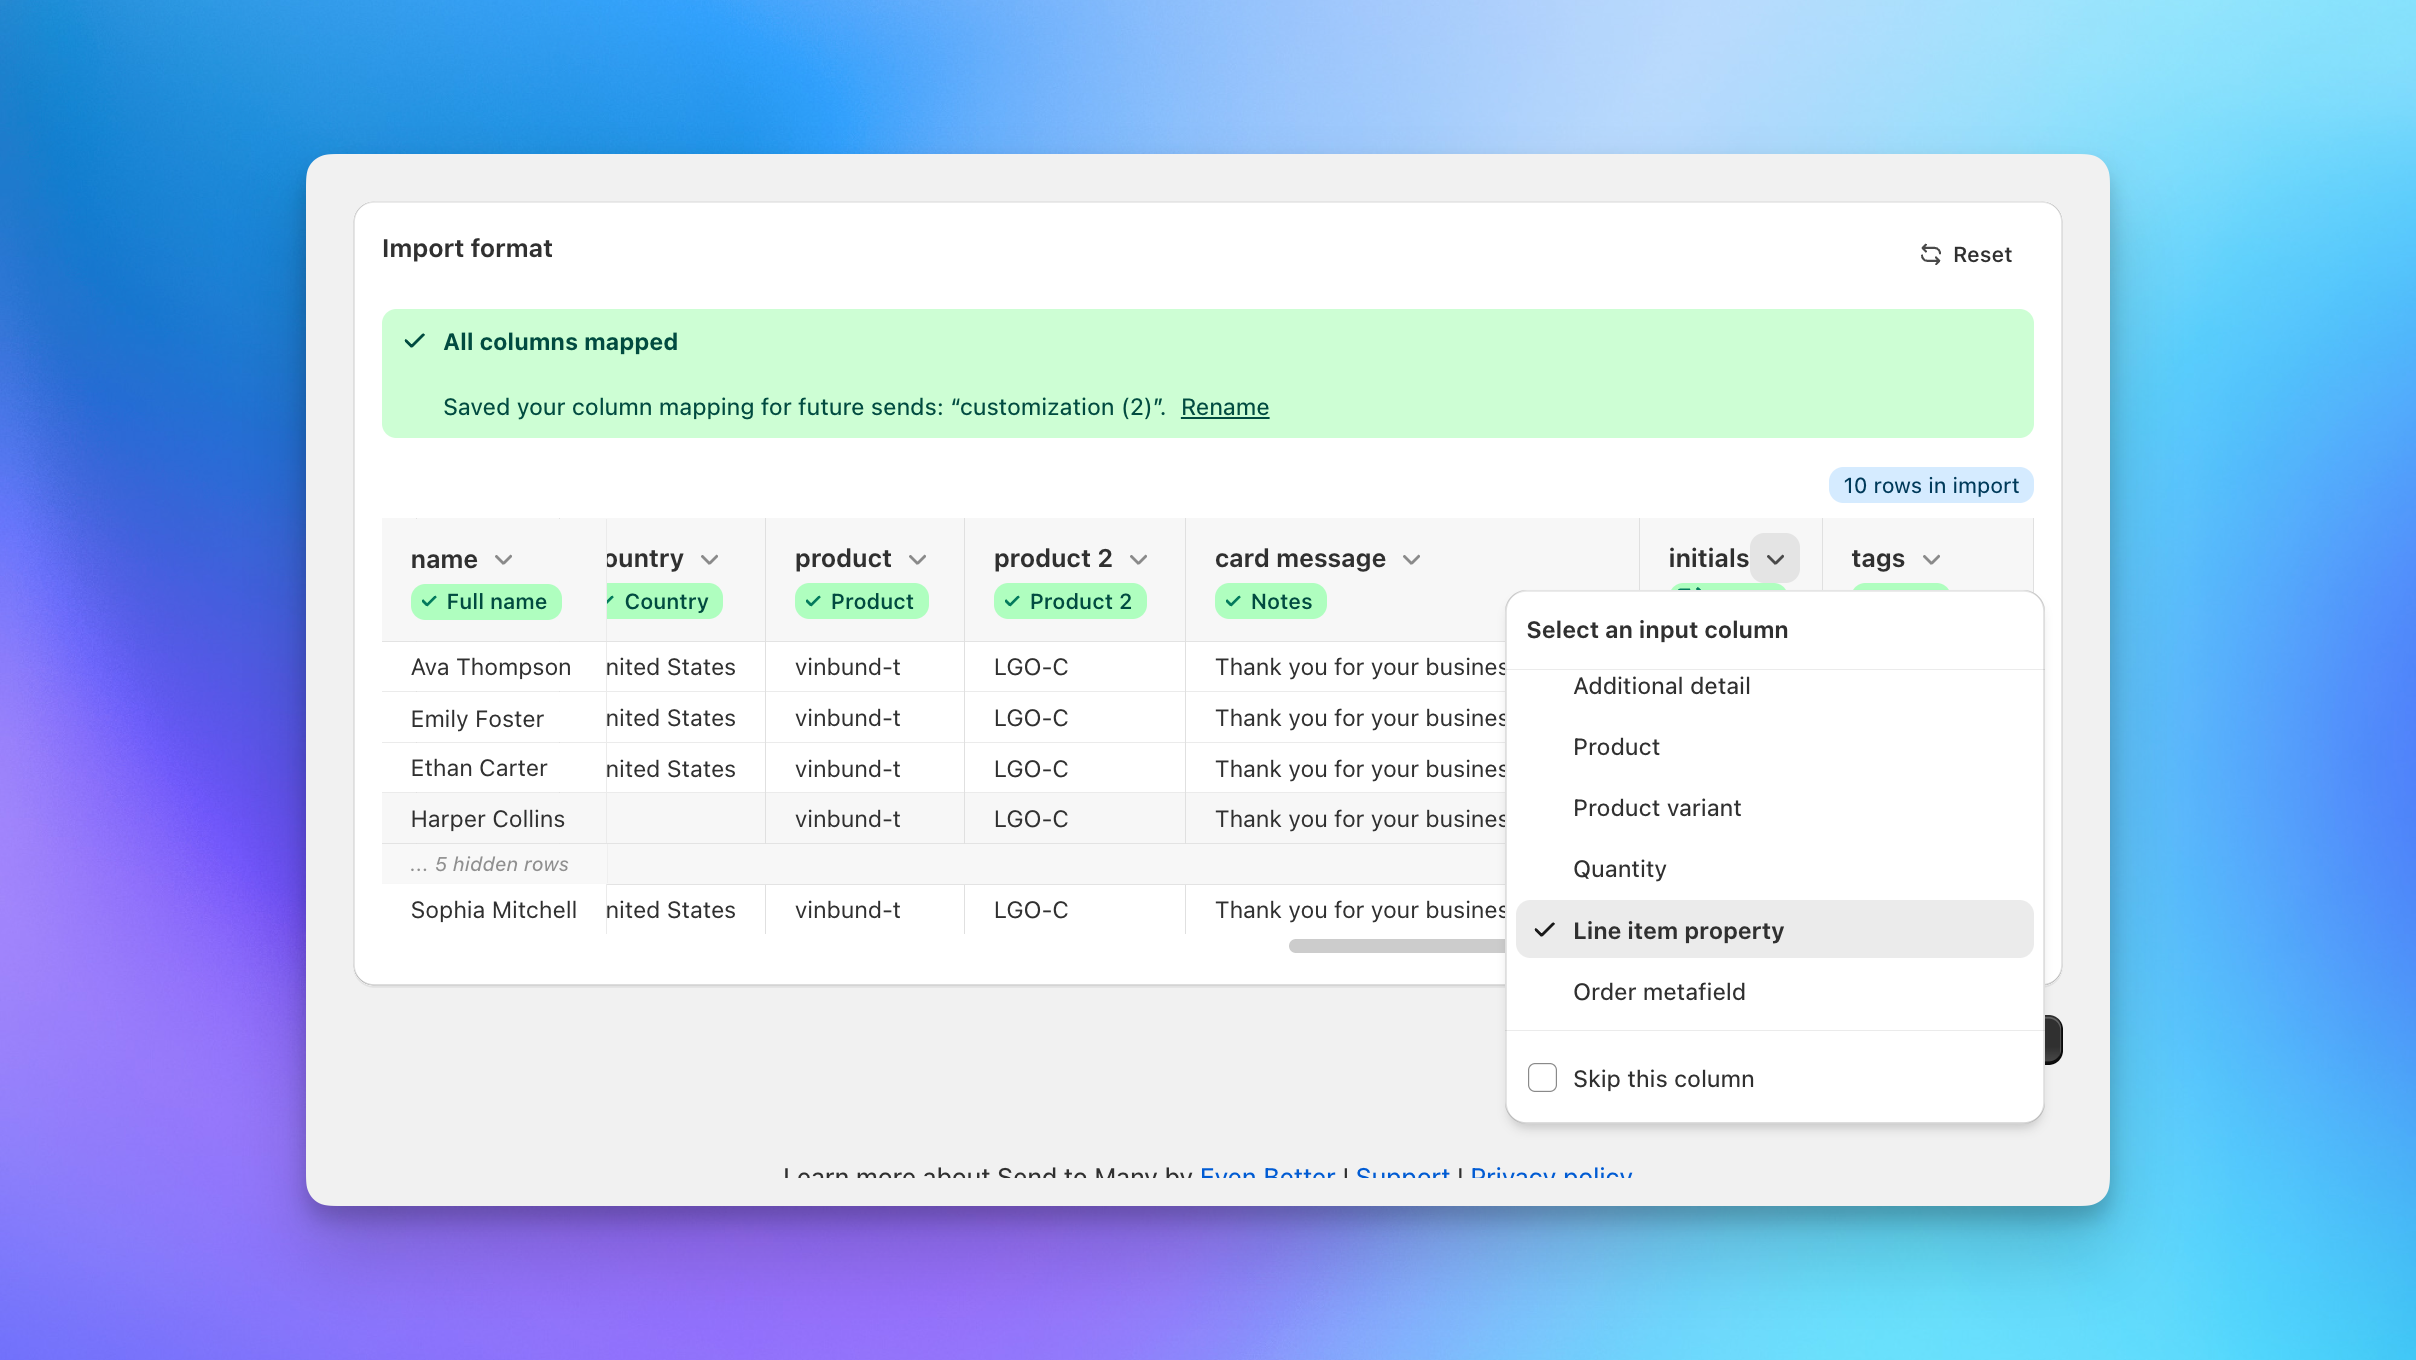Click the Rename link
2416x1360 pixels.
tap(1224, 407)
